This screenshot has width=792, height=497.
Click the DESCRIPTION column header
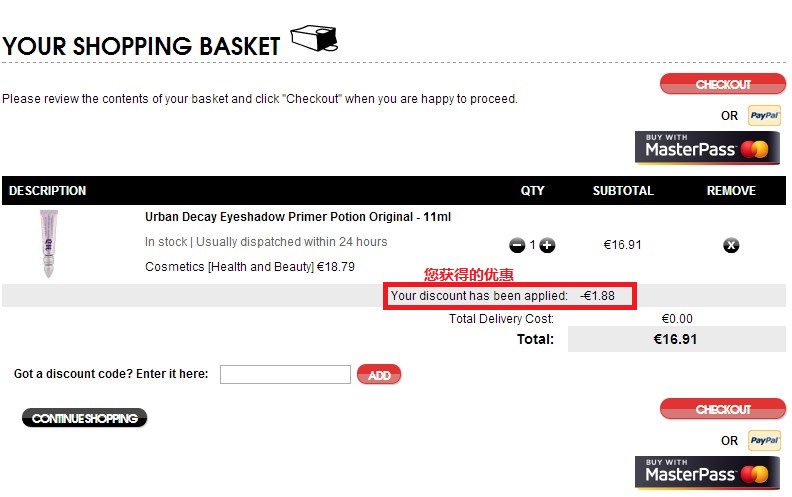47,190
